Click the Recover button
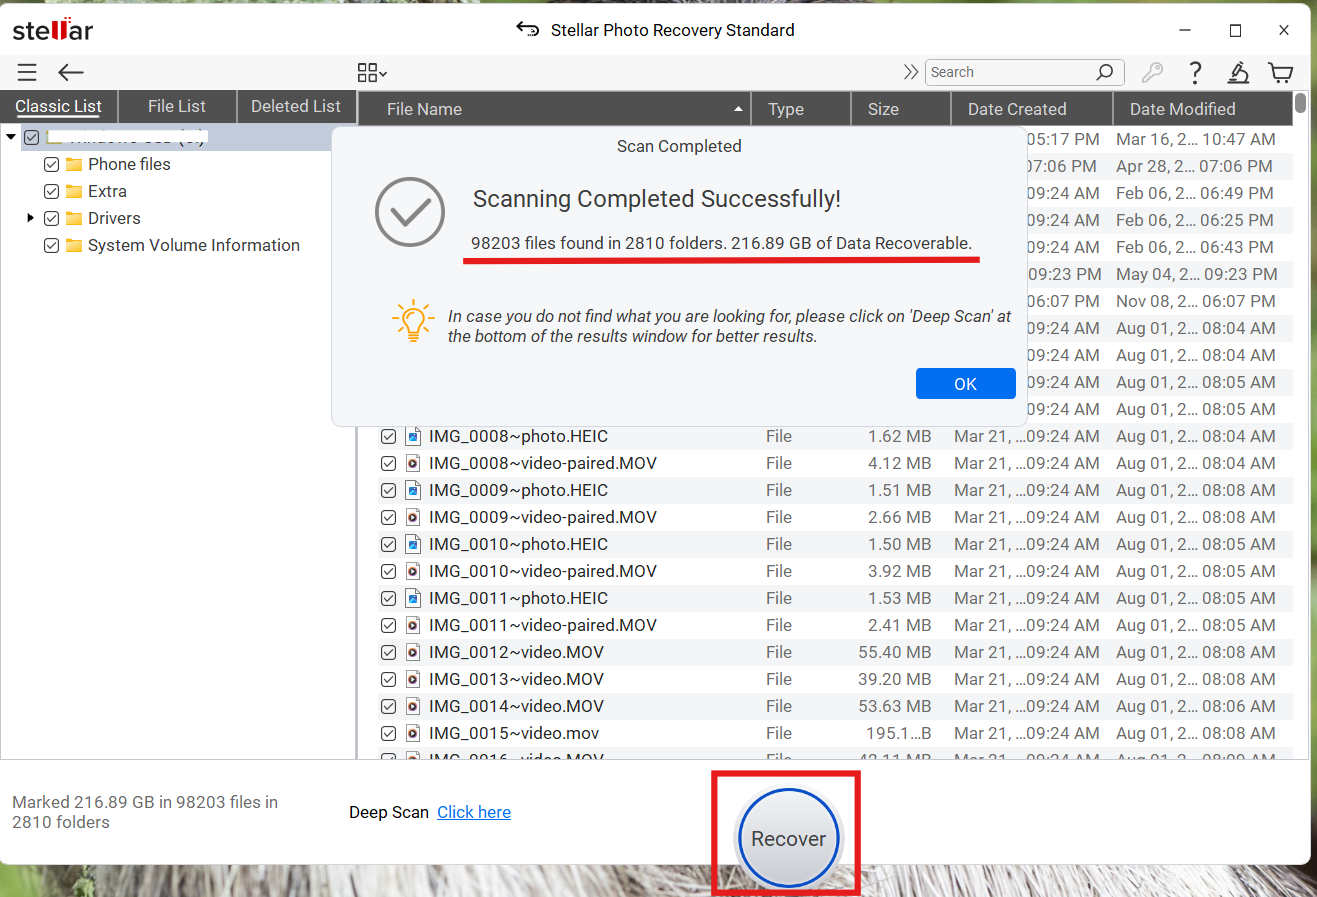The height and width of the screenshot is (897, 1317). click(x=789, y=838)
